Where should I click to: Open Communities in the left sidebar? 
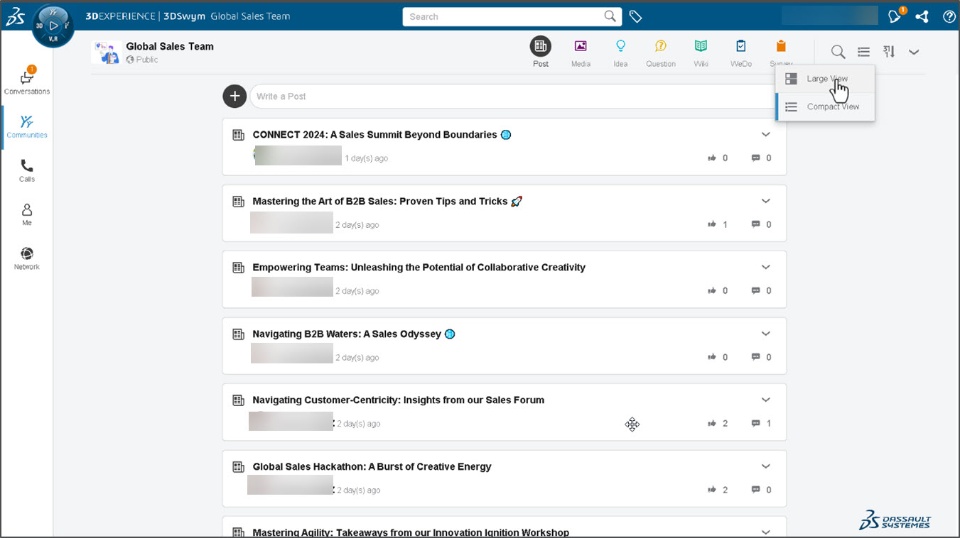click(x=27, y=127)
